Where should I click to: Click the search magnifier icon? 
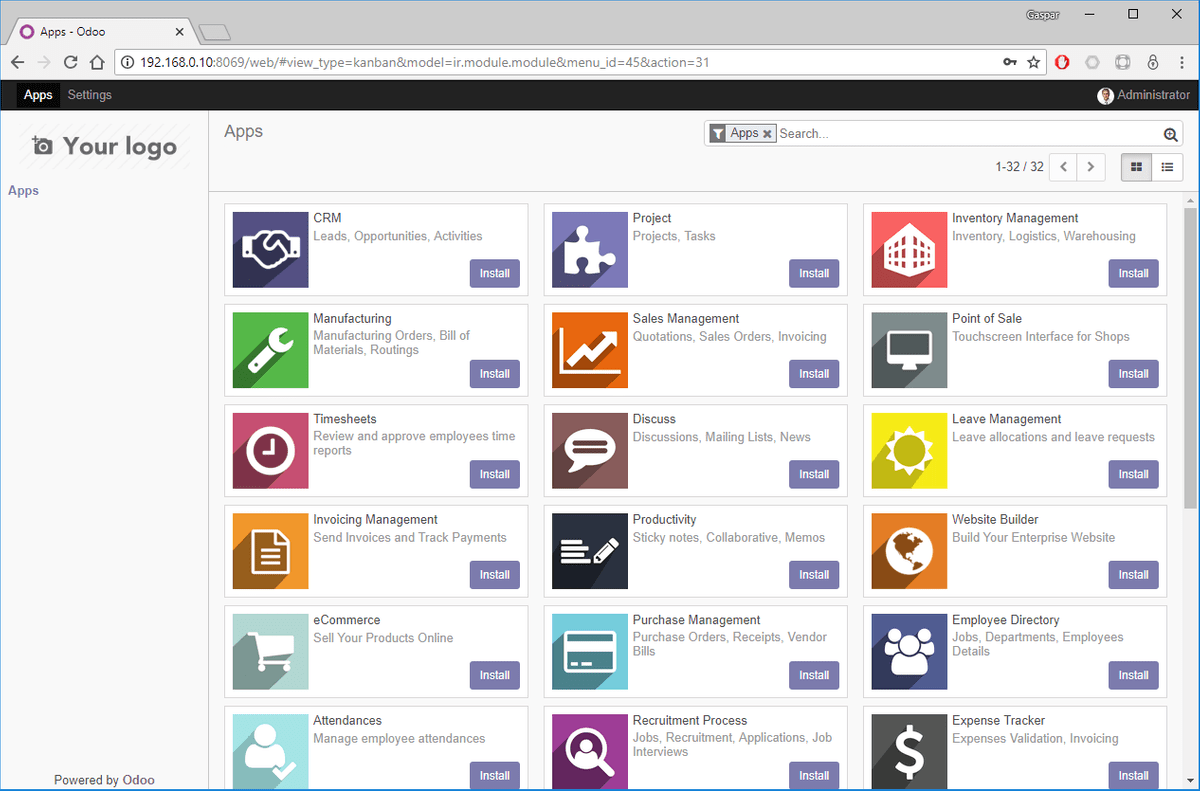pos(1171,134)
